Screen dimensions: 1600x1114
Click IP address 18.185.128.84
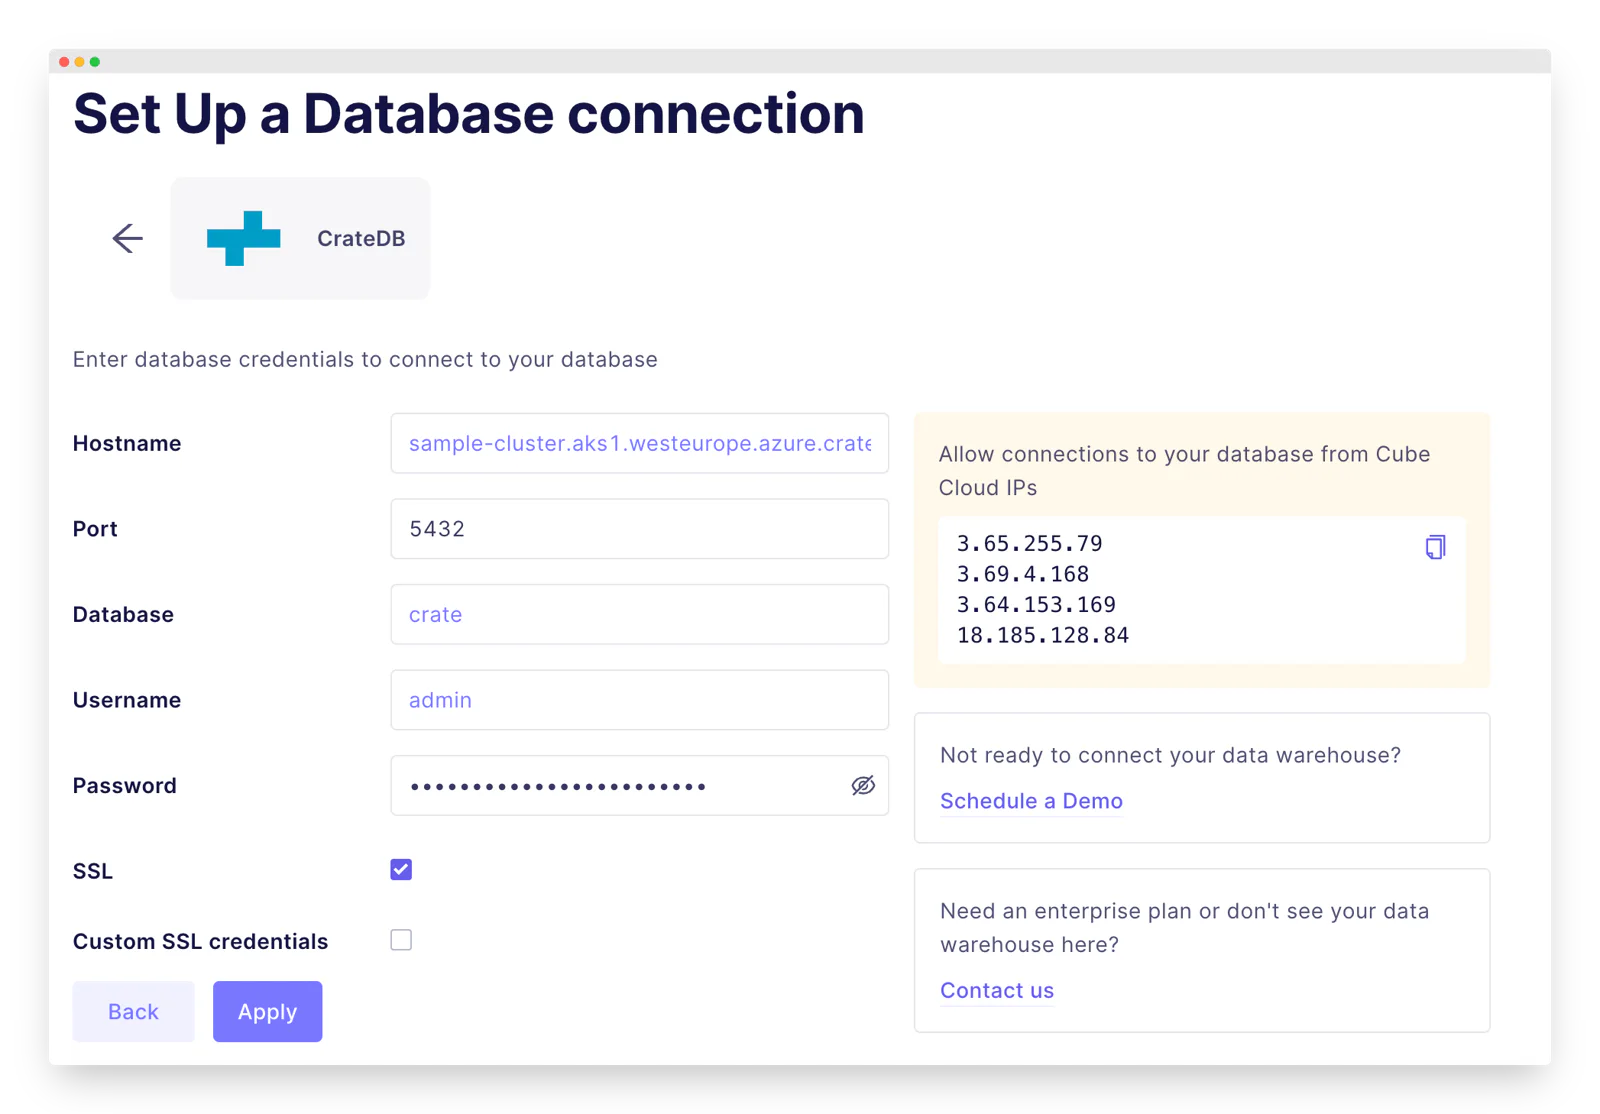[x=1042, y=635]
